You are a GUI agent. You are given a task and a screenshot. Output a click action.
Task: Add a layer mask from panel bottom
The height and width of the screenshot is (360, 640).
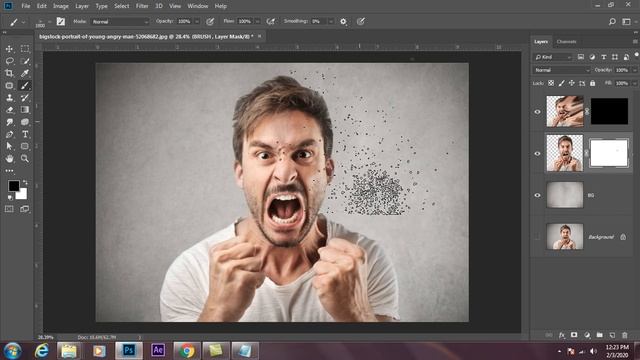pyautogui.click(x=574, y=335)
